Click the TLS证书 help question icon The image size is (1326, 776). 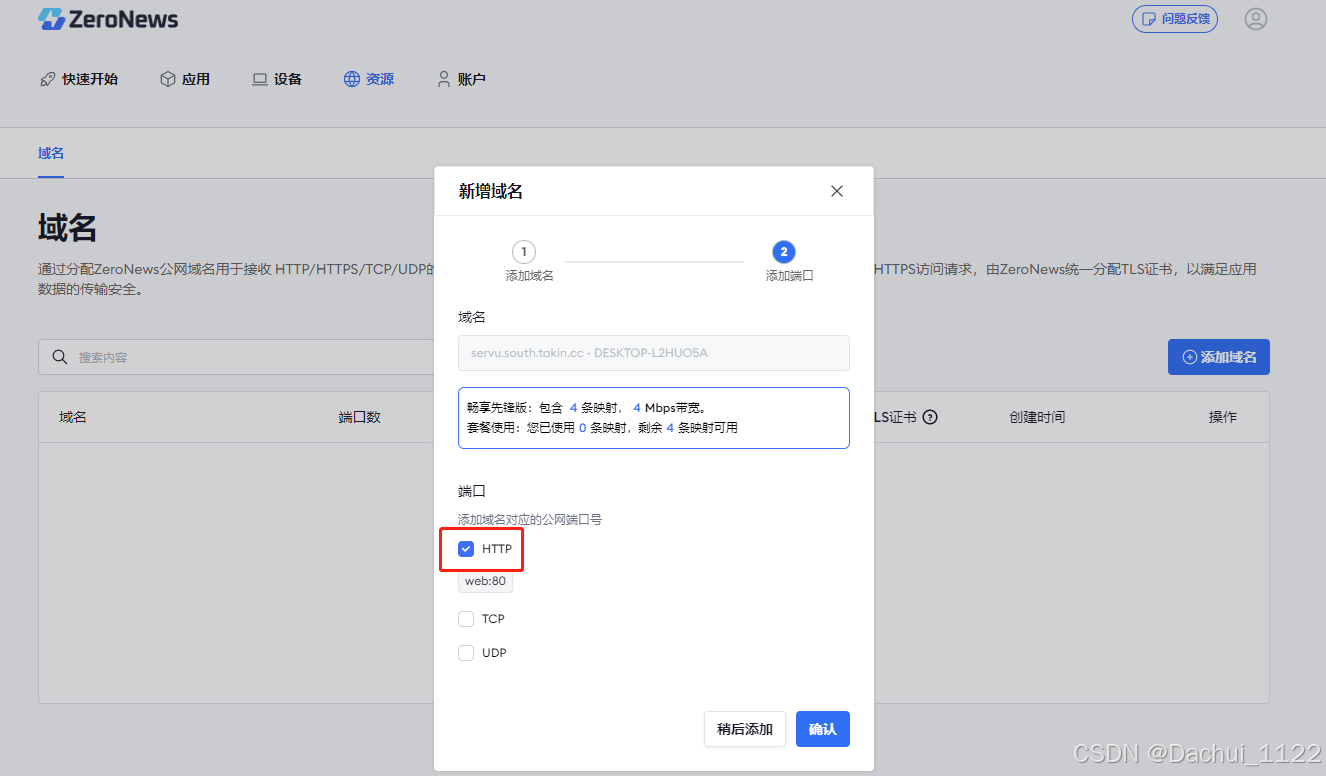(x=930, y=417)
